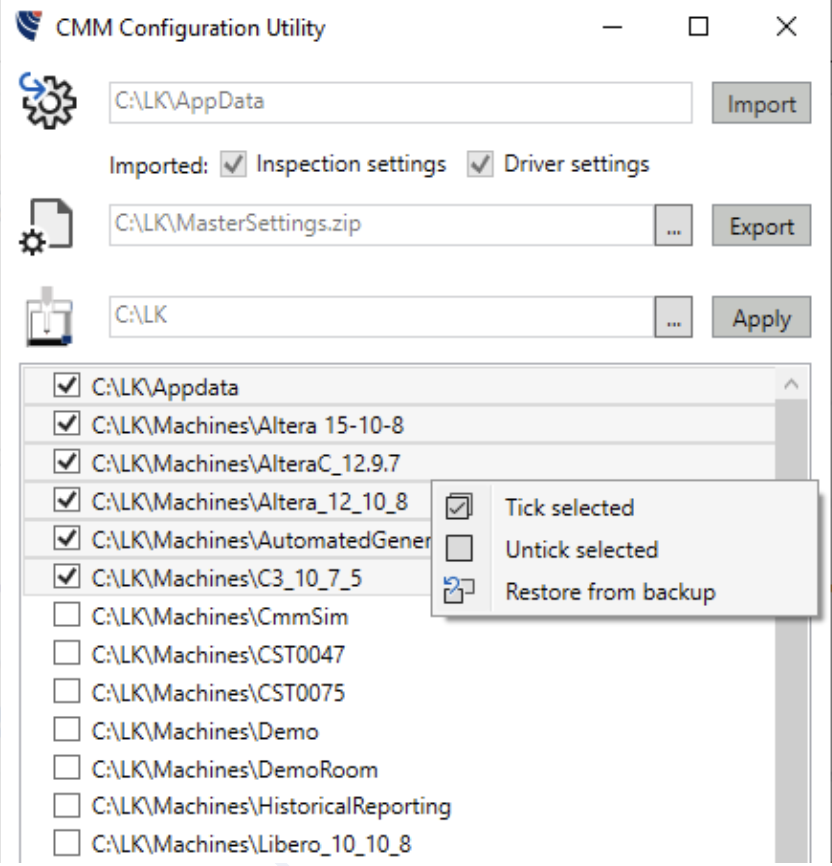The image size is (832, 866).
Task: Uncheck the Altera 15-10-8 checkbox
Action: [x=67, y=424]
